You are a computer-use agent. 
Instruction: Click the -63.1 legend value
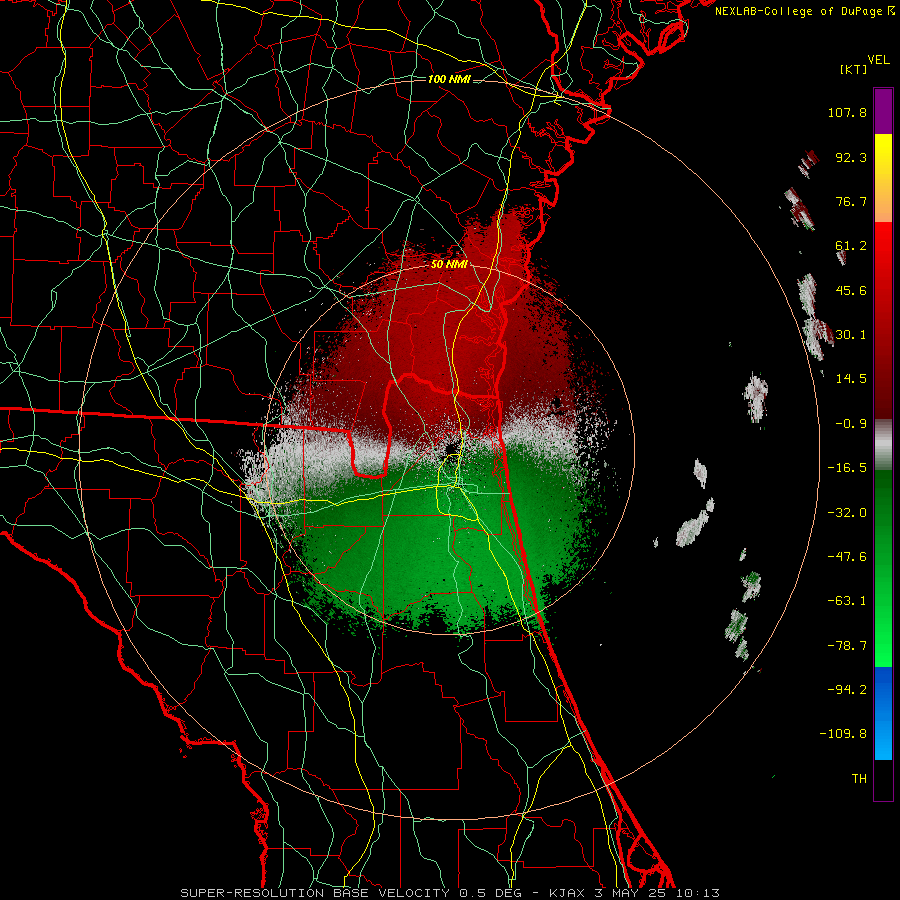847,601
